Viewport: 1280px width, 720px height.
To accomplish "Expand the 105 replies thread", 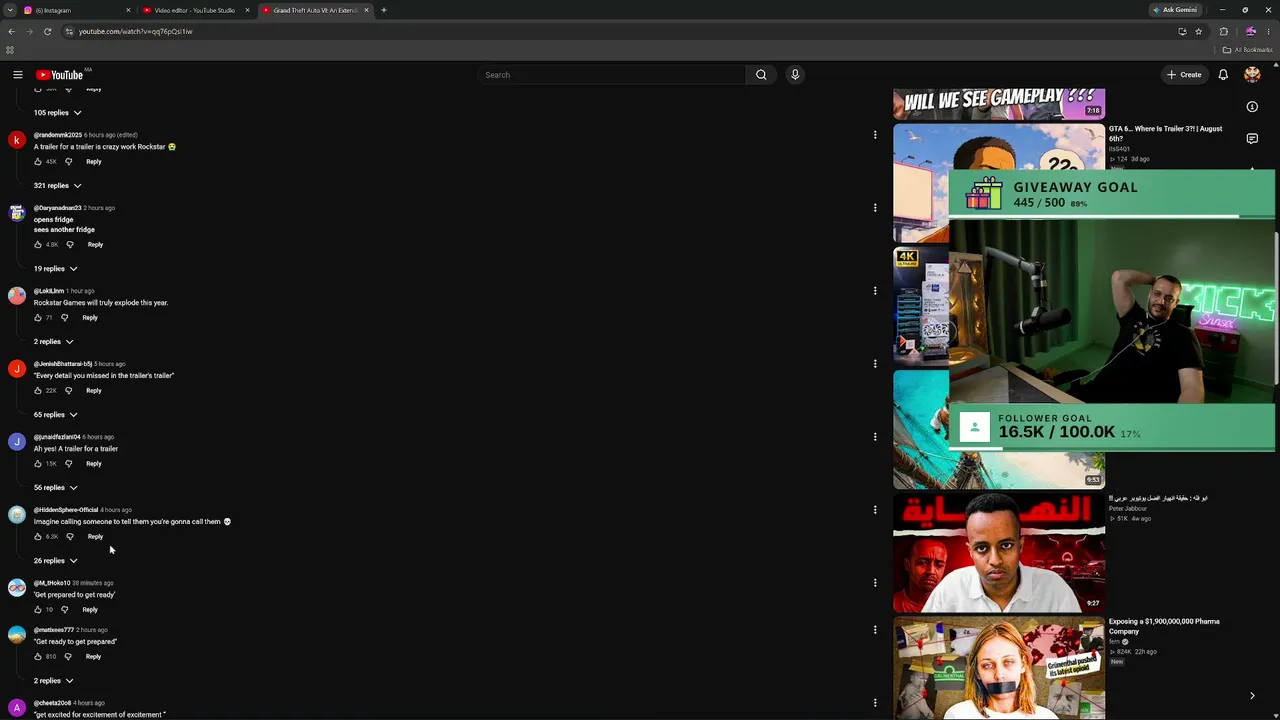I will [58, 113].
